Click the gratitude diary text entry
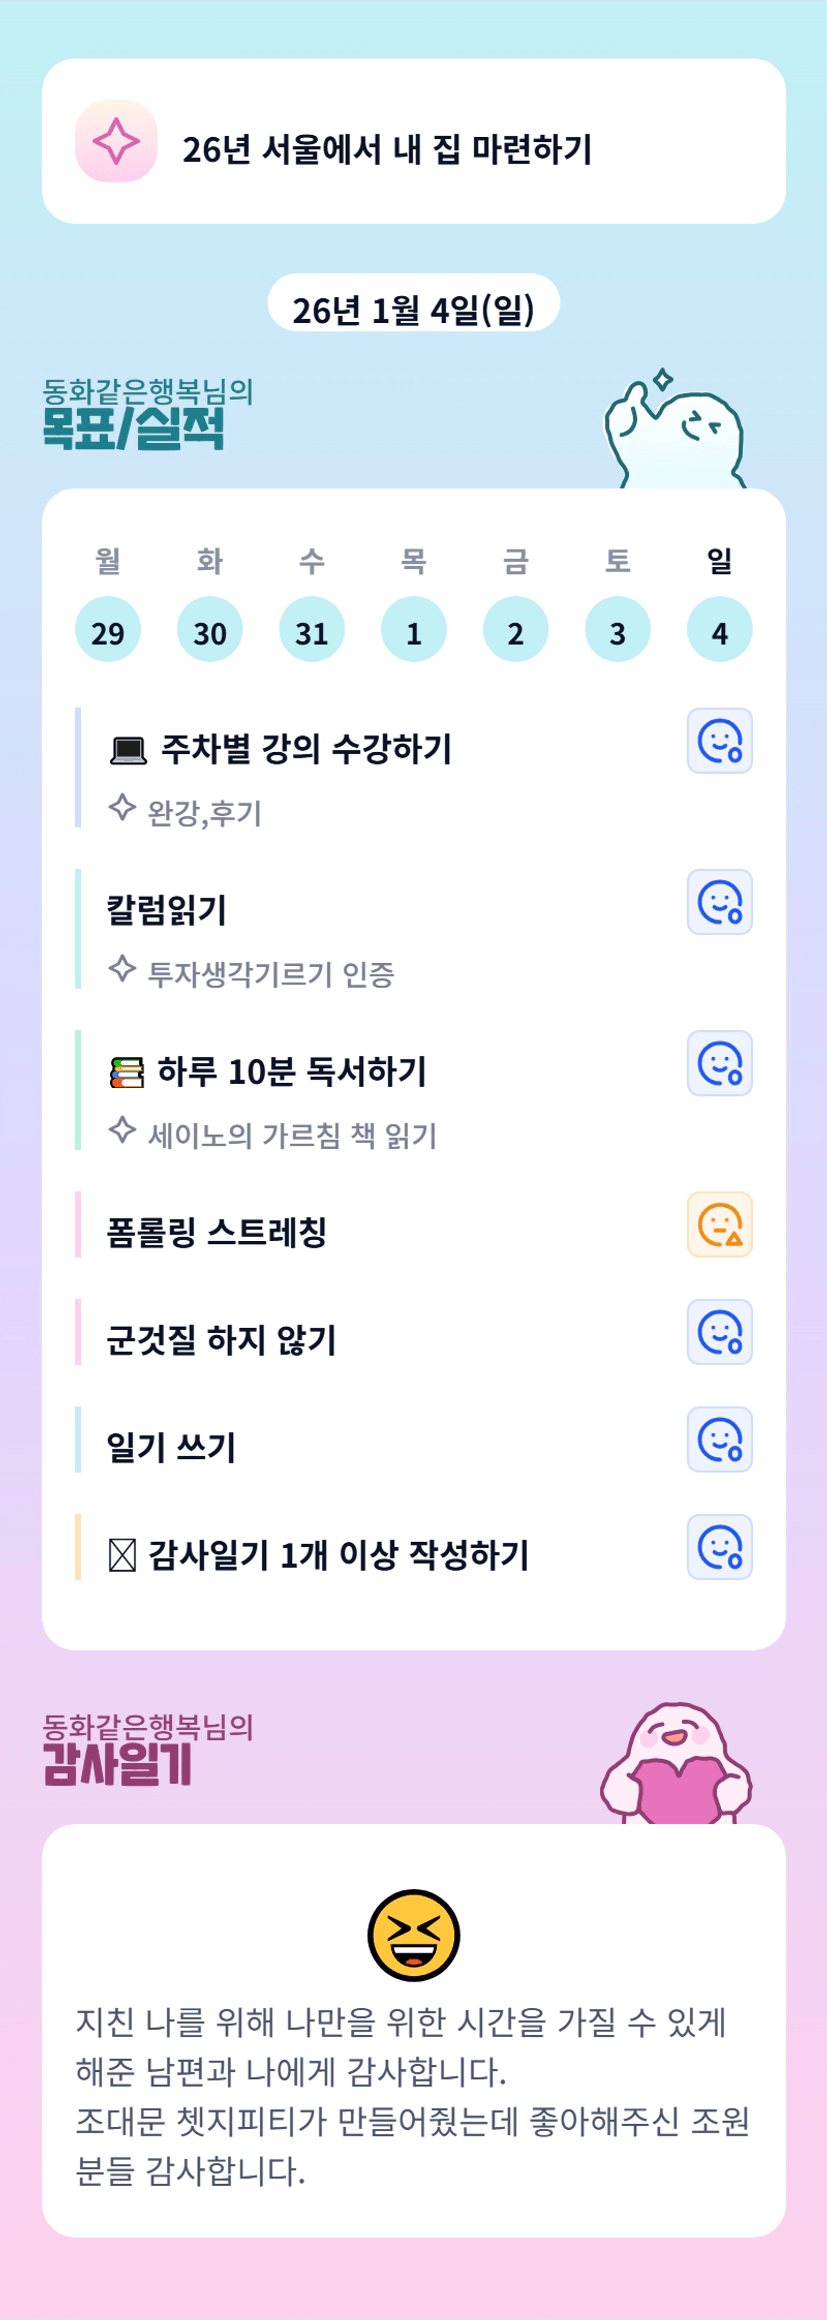Viewport: 827px width, 2320px height. (x=413, y=2095)
